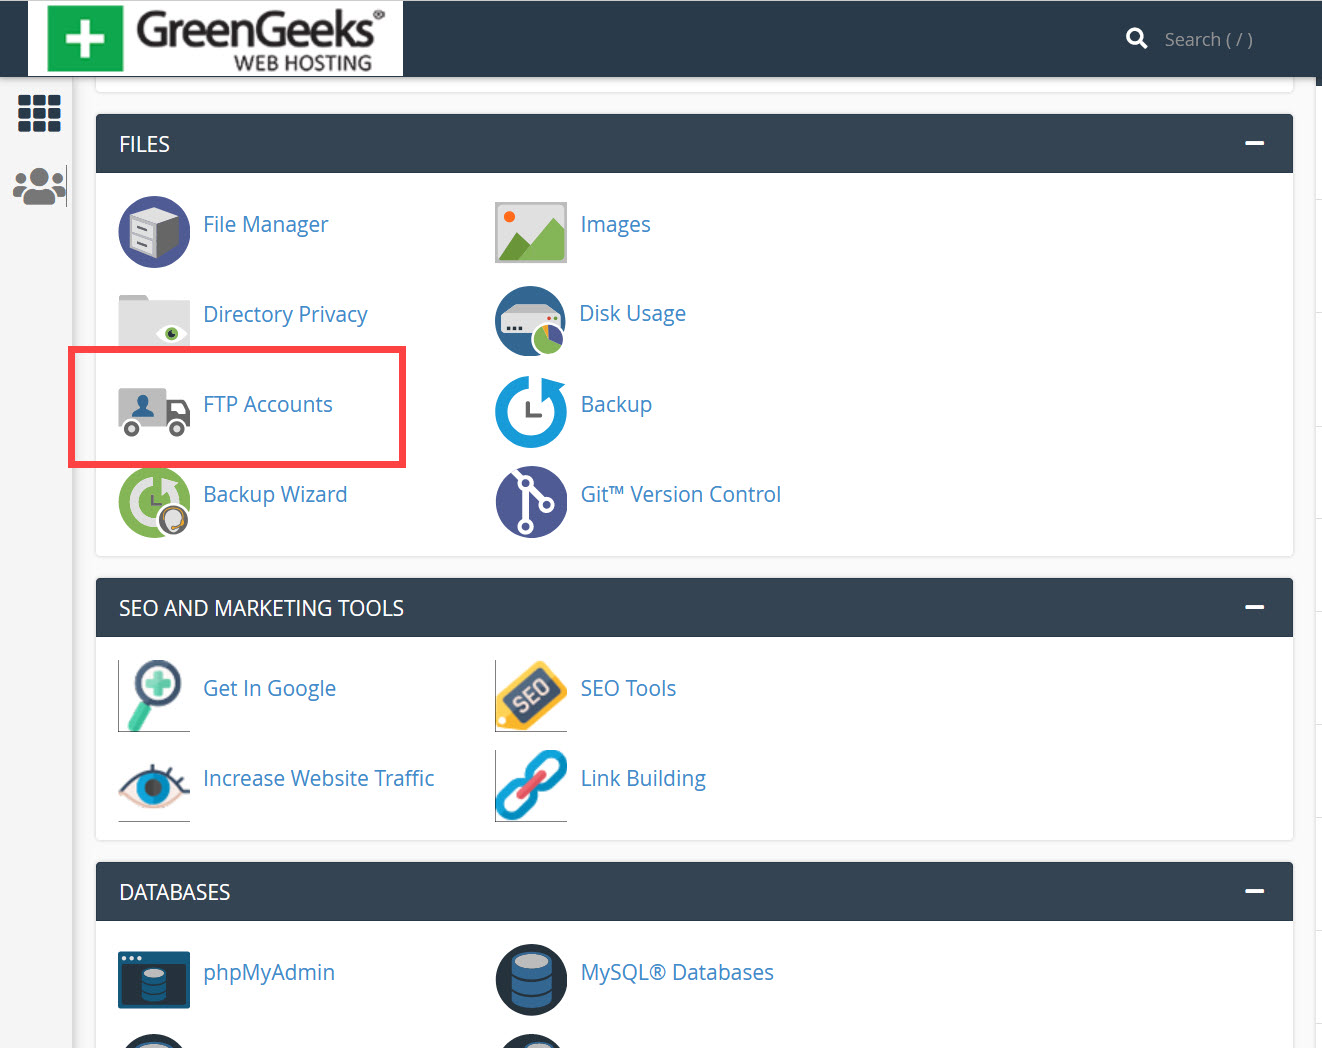Open the Backup clock icon
The width and height of the screenshot is (1322, 1048).
click(x=531, y=411)
